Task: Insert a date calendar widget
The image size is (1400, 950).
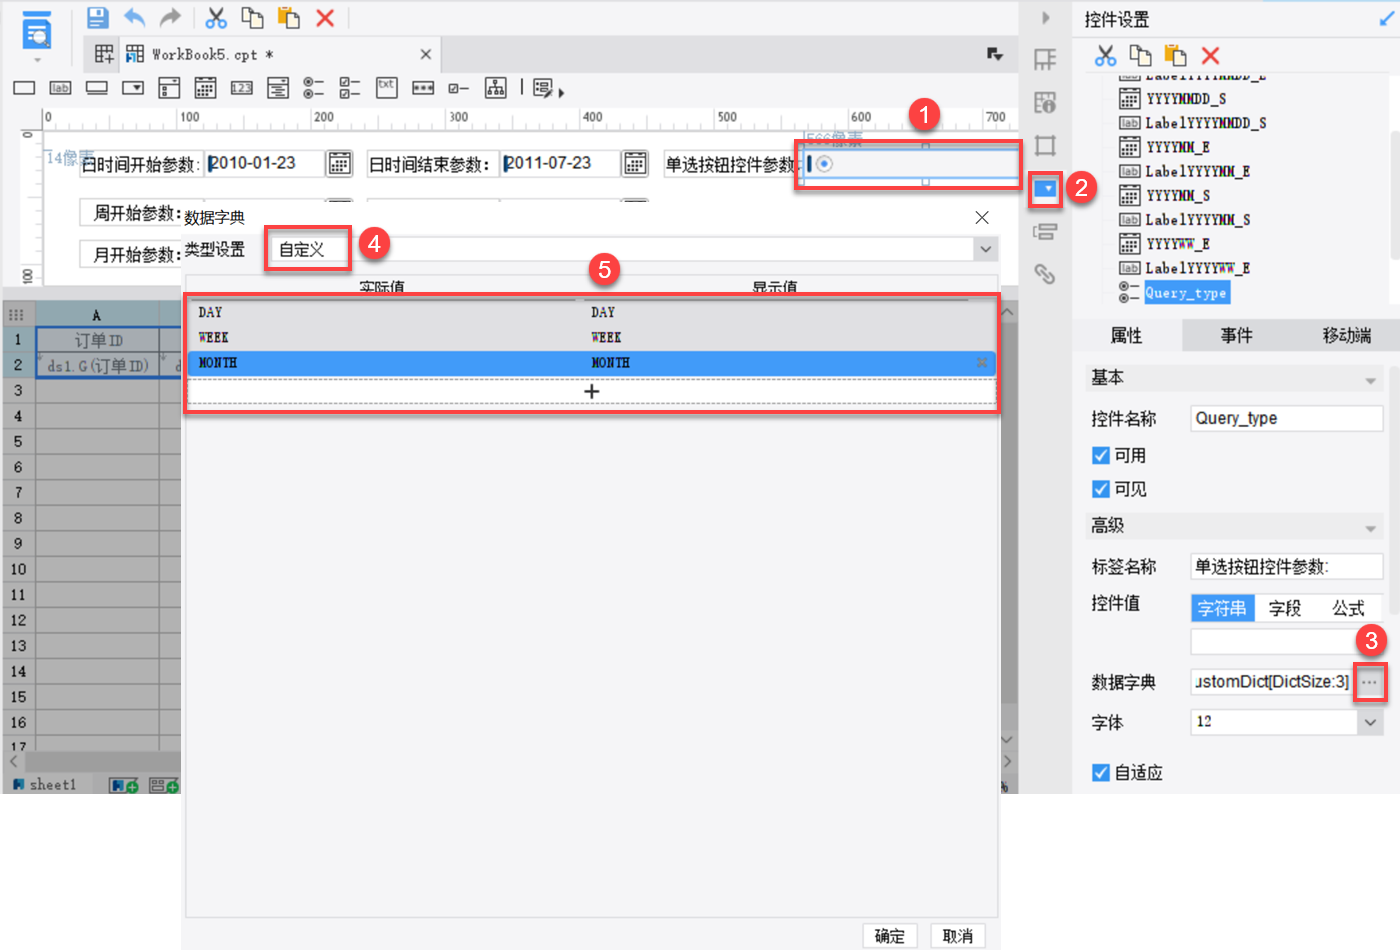Action: point(205,88)
